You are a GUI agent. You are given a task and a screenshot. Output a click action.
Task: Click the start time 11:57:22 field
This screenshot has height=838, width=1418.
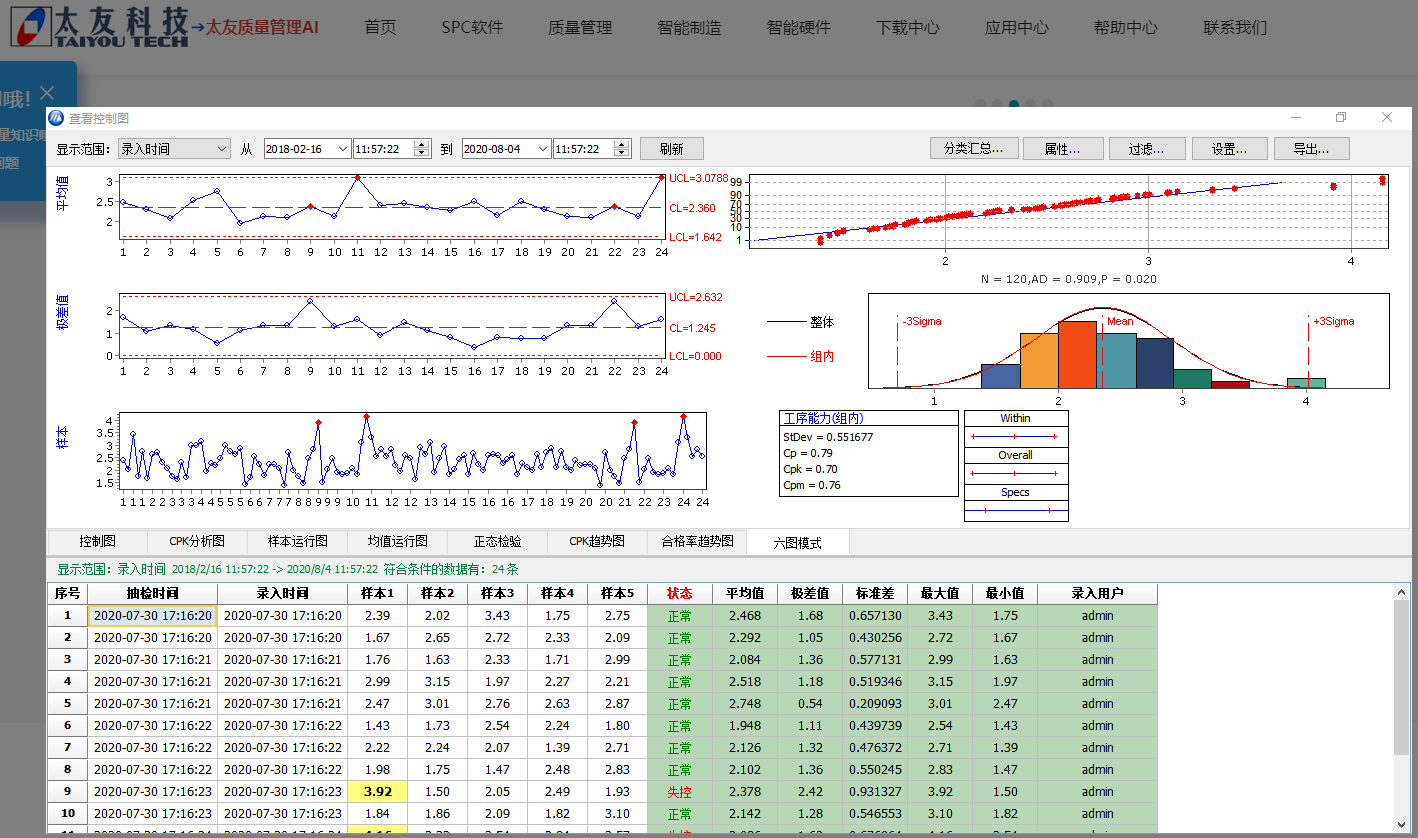coord(384,149)
